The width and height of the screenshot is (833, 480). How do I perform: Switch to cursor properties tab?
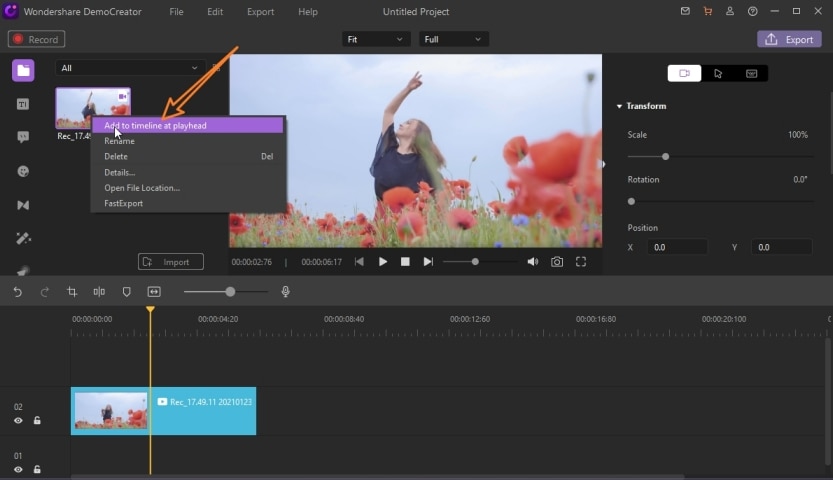click(718, 73)
